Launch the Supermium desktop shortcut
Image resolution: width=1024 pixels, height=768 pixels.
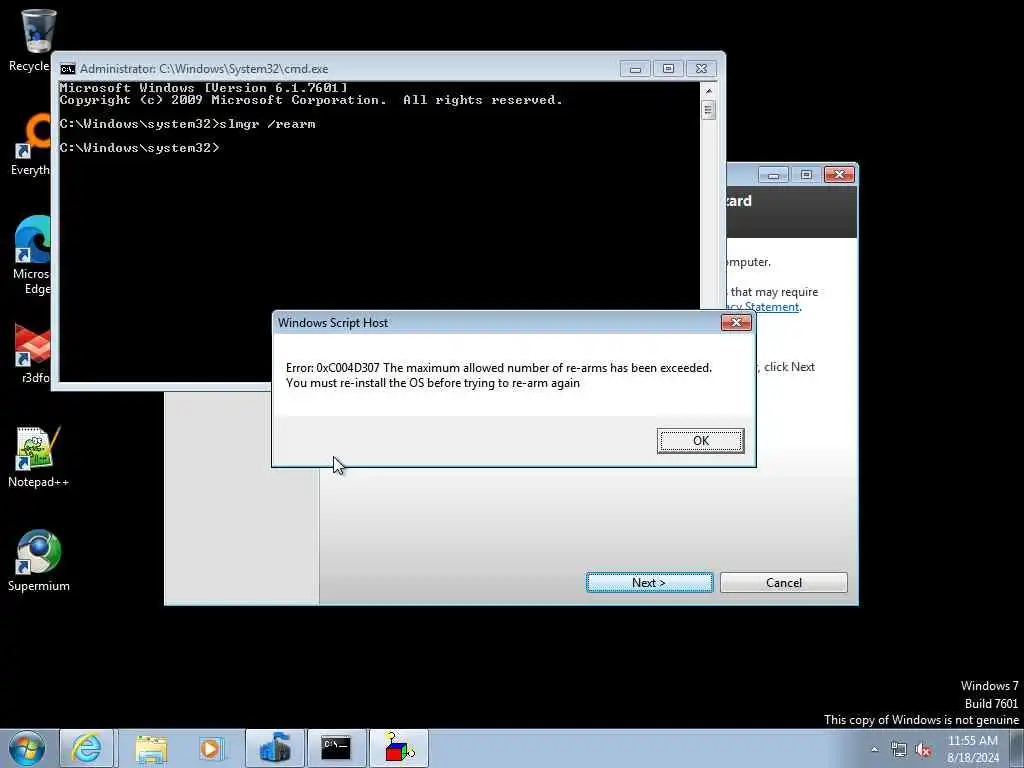(x=39, y=560)
